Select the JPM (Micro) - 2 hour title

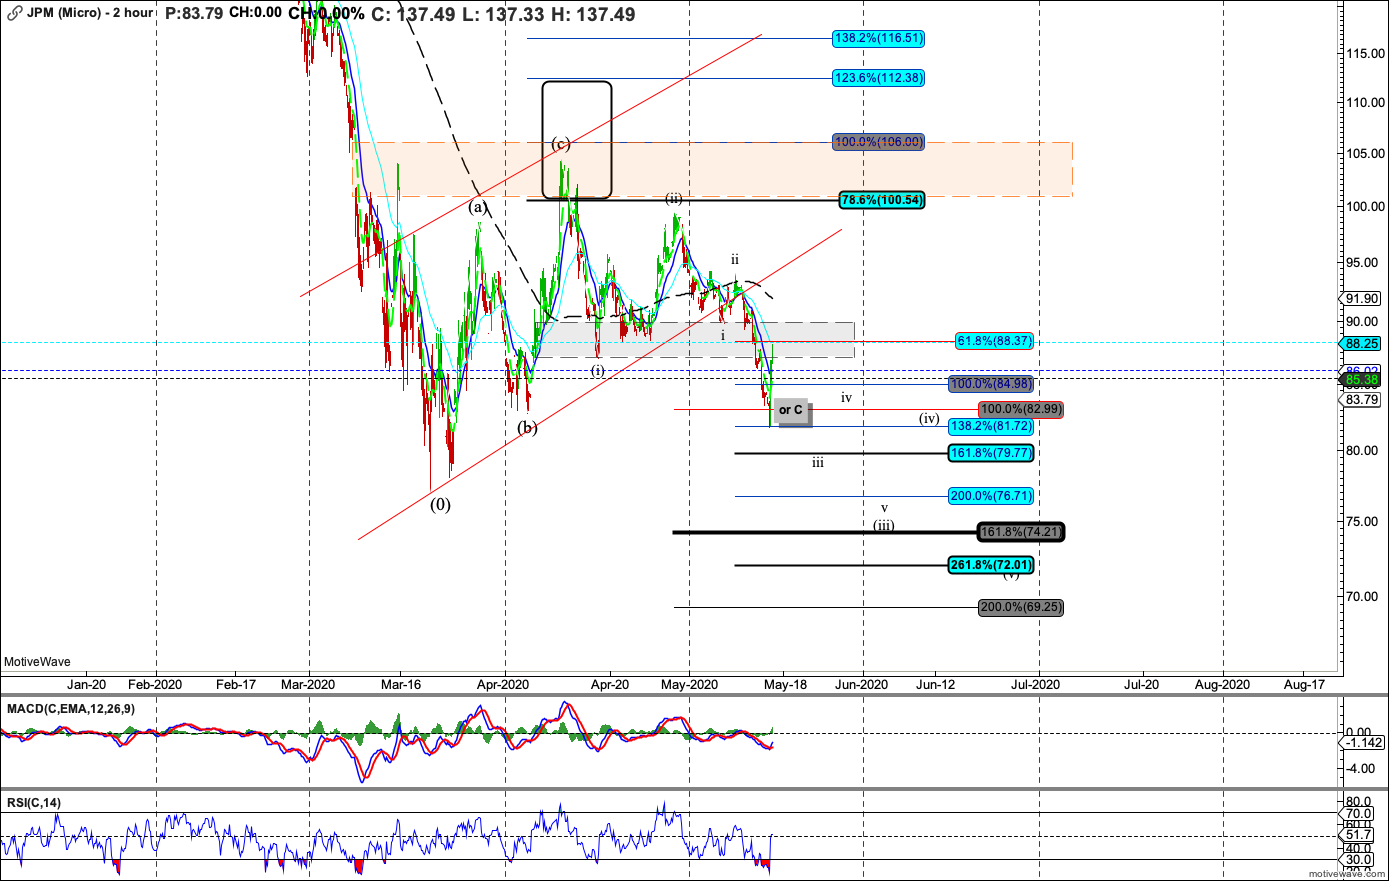point(90,13)
